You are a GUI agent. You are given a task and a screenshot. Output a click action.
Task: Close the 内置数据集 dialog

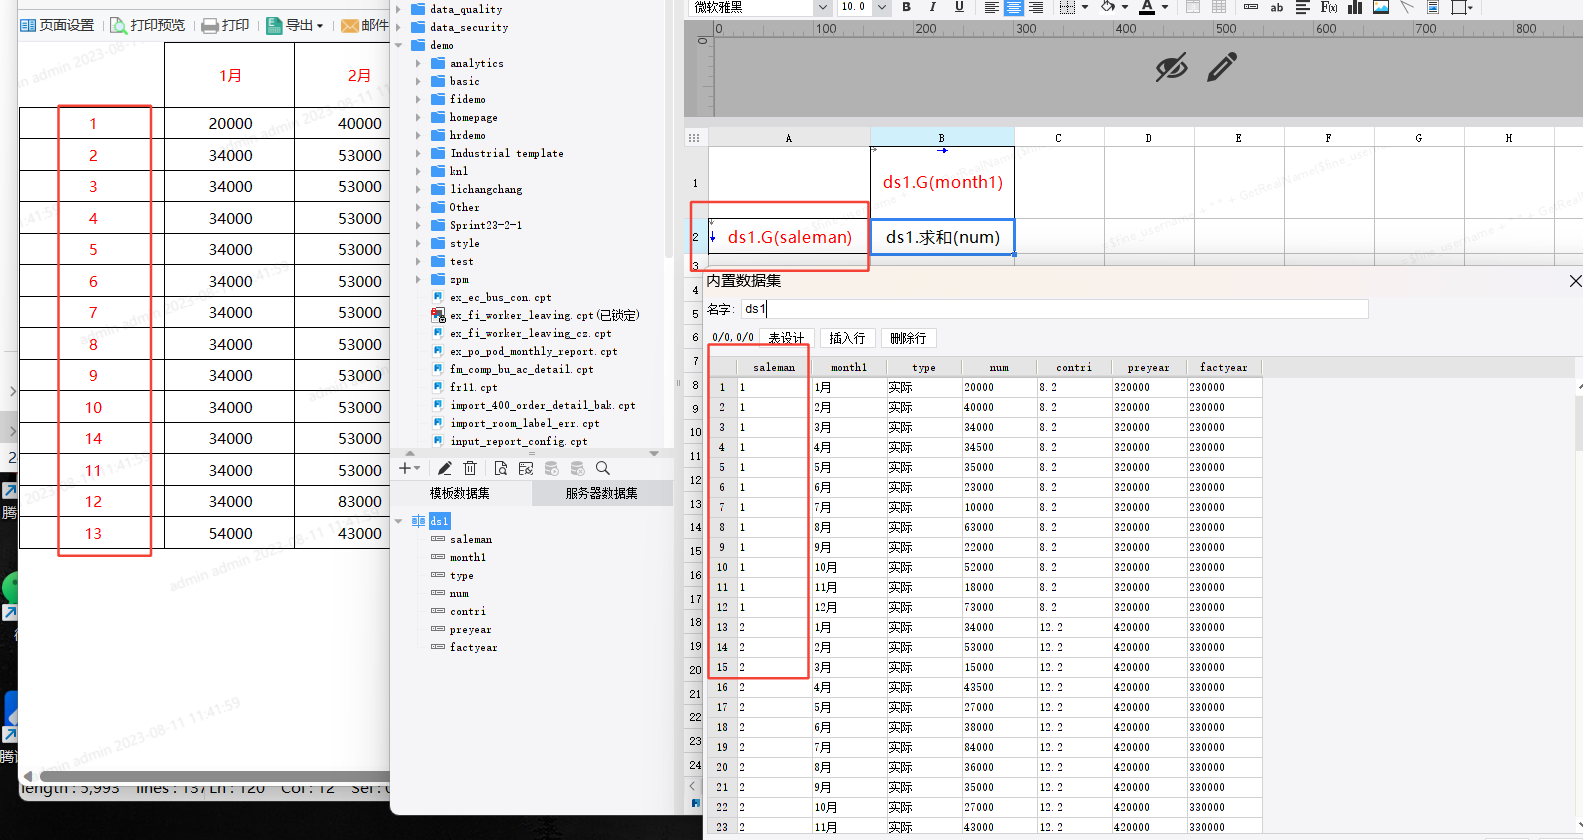pos(1576,281)
